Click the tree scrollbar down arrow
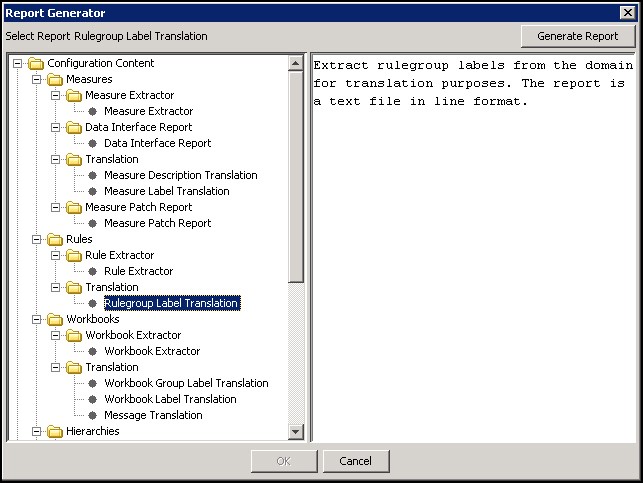The width and height of the screenshot is (643, 483). pos(296,432)
